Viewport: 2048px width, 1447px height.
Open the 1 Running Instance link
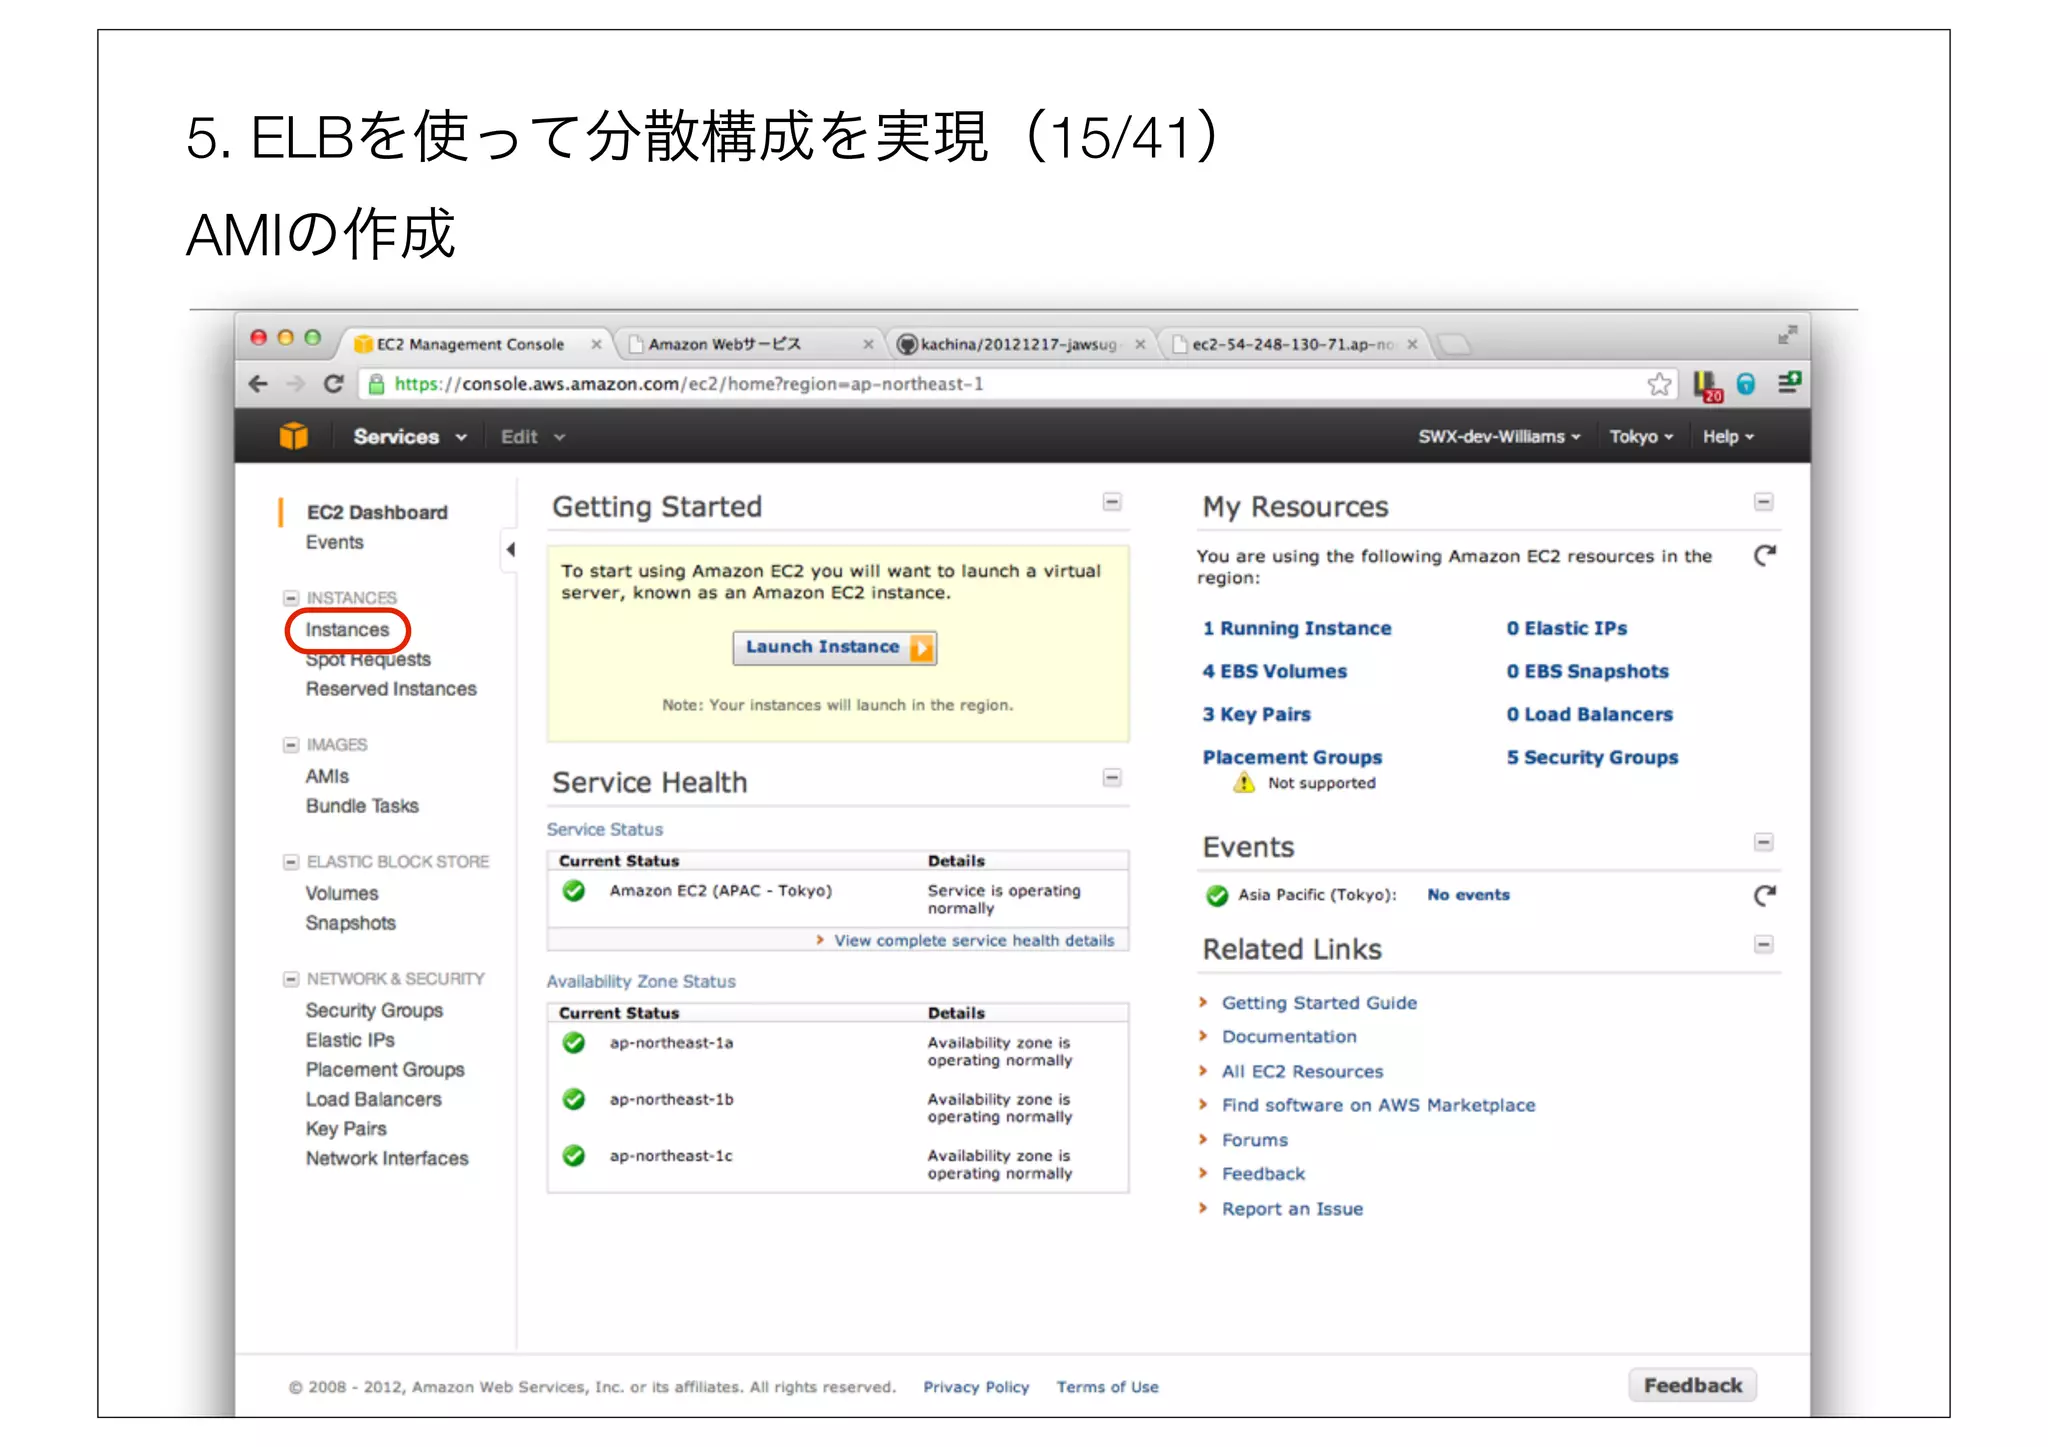1296,628
